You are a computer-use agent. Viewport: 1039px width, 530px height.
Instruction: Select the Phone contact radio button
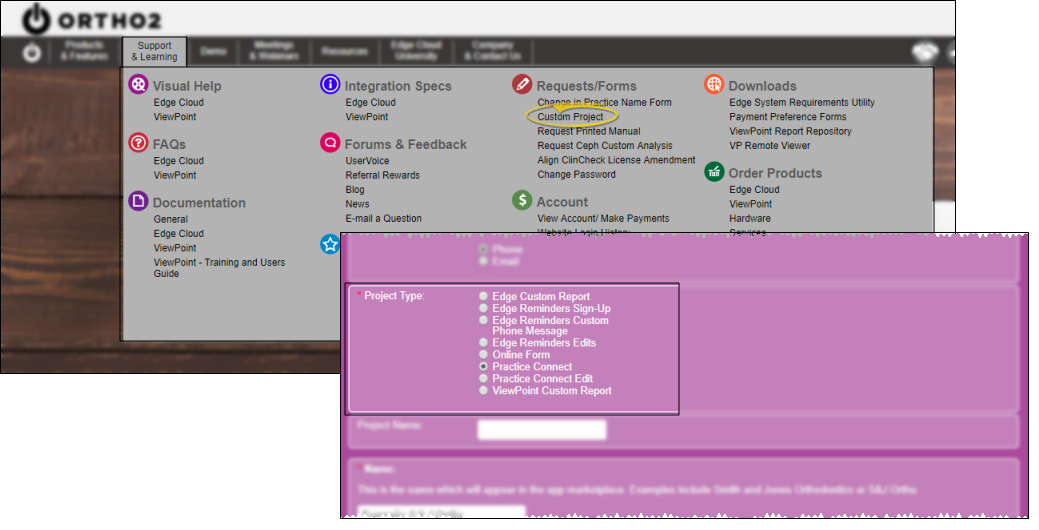point(484,250)
